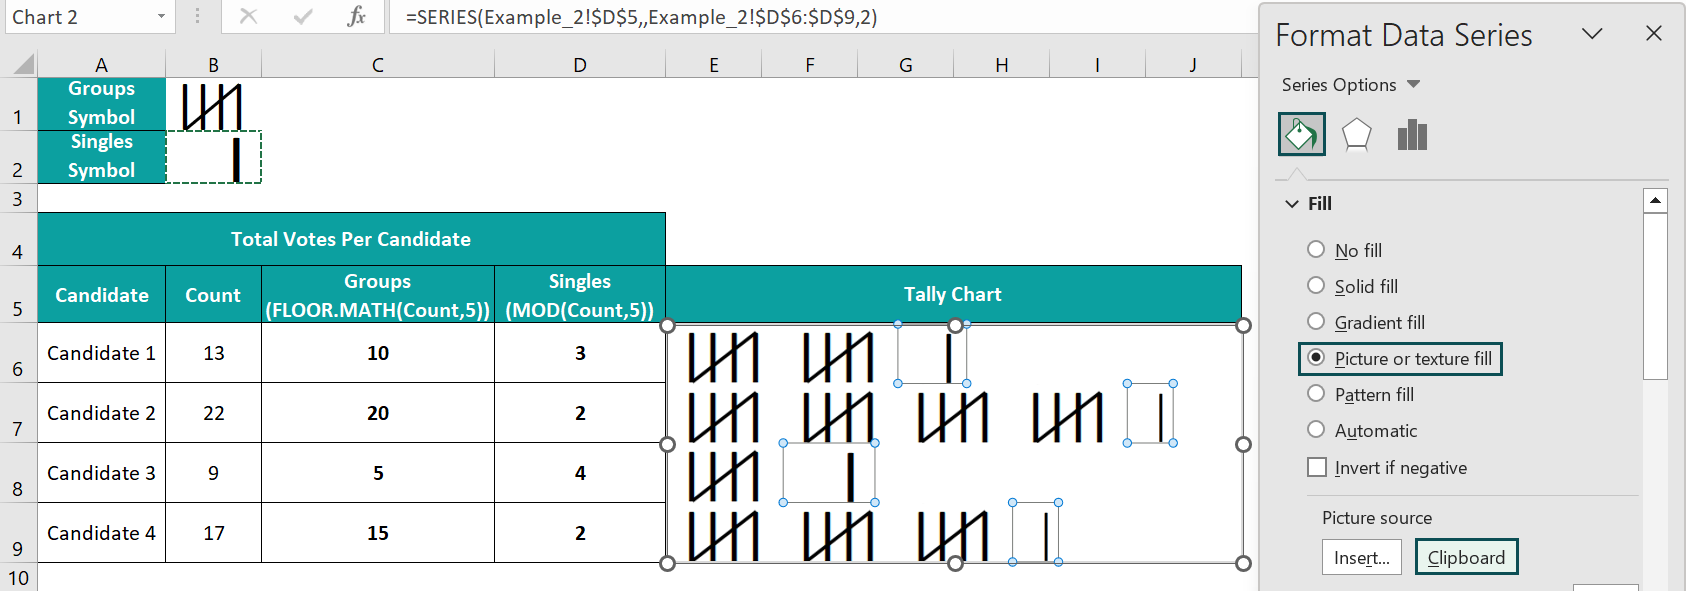Image resolution: width=1686 pixels, height=591 pixels.
Task: Click the Groups value 20 cell
Action: click(378, 413)
